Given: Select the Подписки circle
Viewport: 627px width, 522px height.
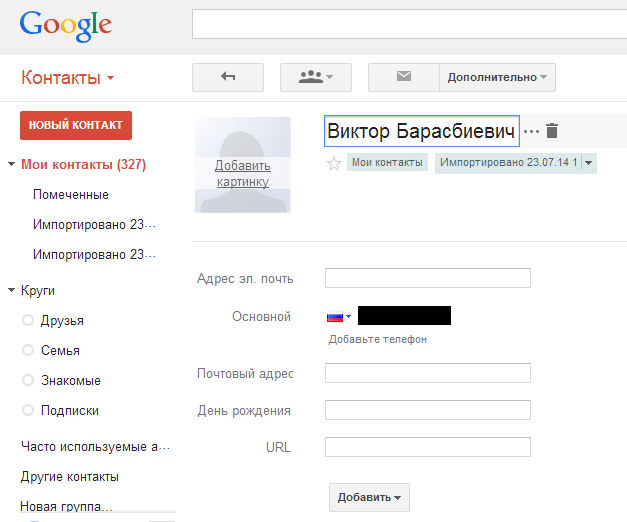Looking at the screenshot, I should [x=28, y=410].
